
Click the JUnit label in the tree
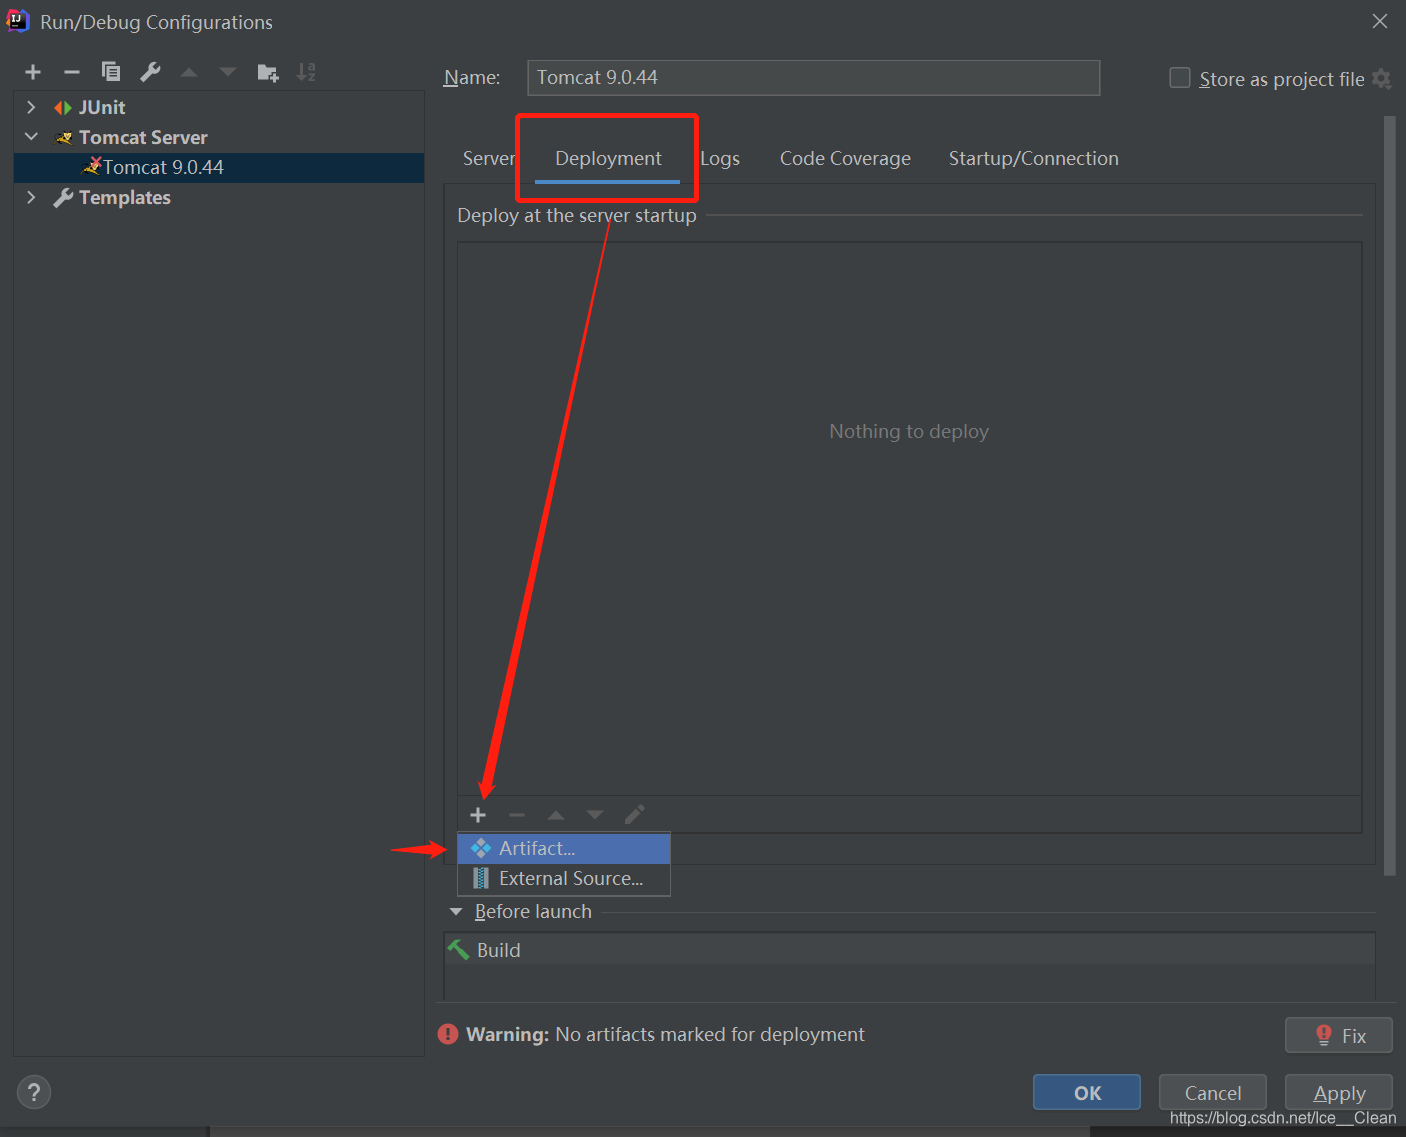click(102, 107)
